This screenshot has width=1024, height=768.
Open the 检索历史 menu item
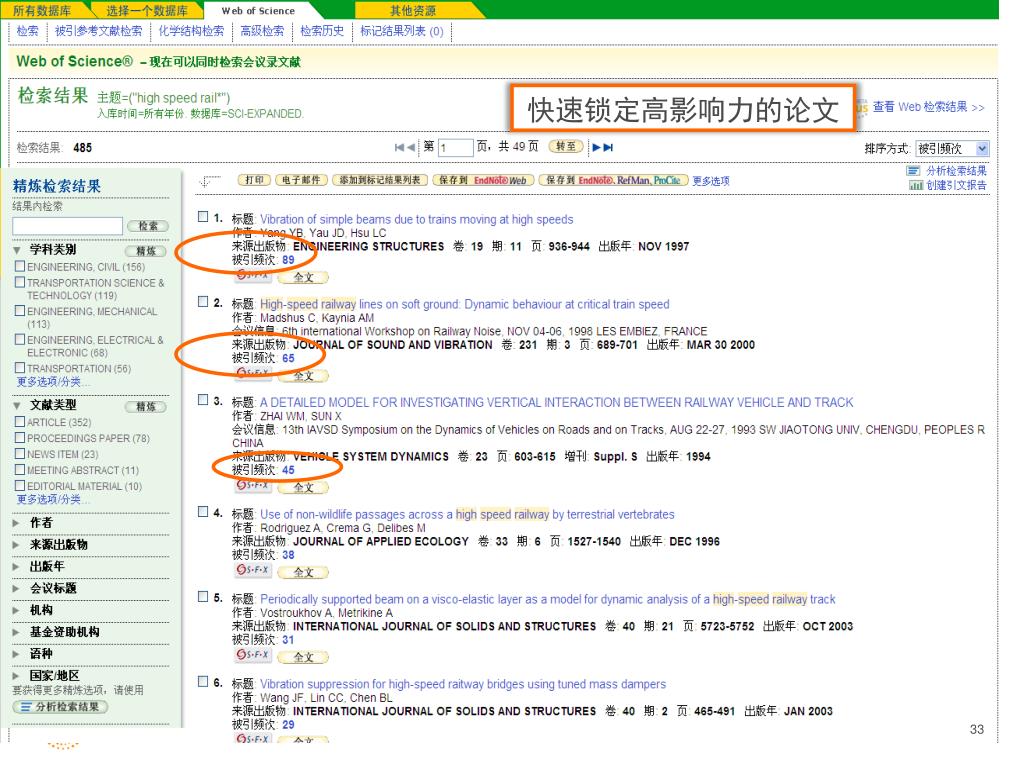[322, 31]
